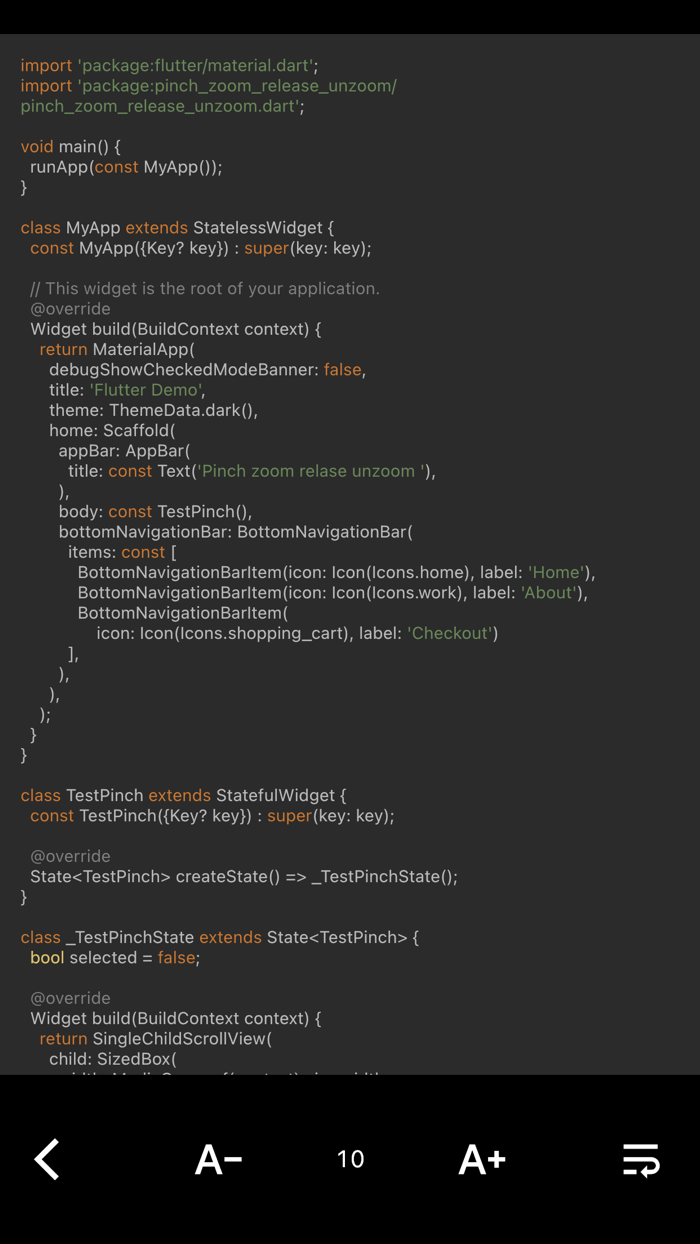This screenshot has width=700, height=1244.
Task: Select the 'Home' label string
Action: click(x=556, y=572)
